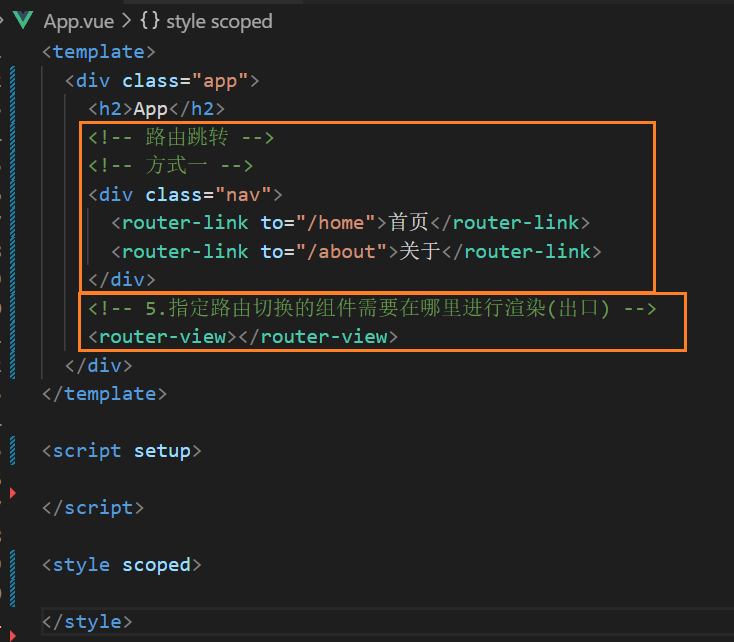Click the "app" class value

click(x=220, y=81)
